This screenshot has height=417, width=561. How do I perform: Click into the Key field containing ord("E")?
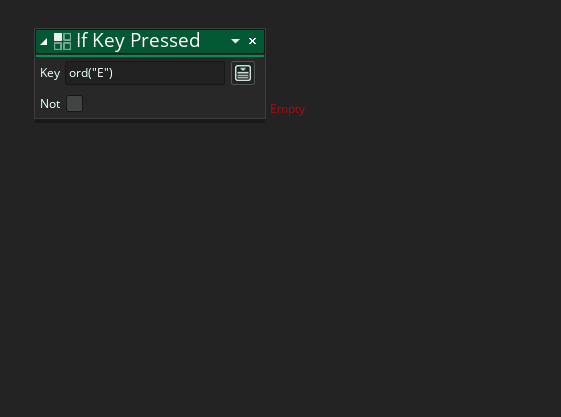click(145, 73)
